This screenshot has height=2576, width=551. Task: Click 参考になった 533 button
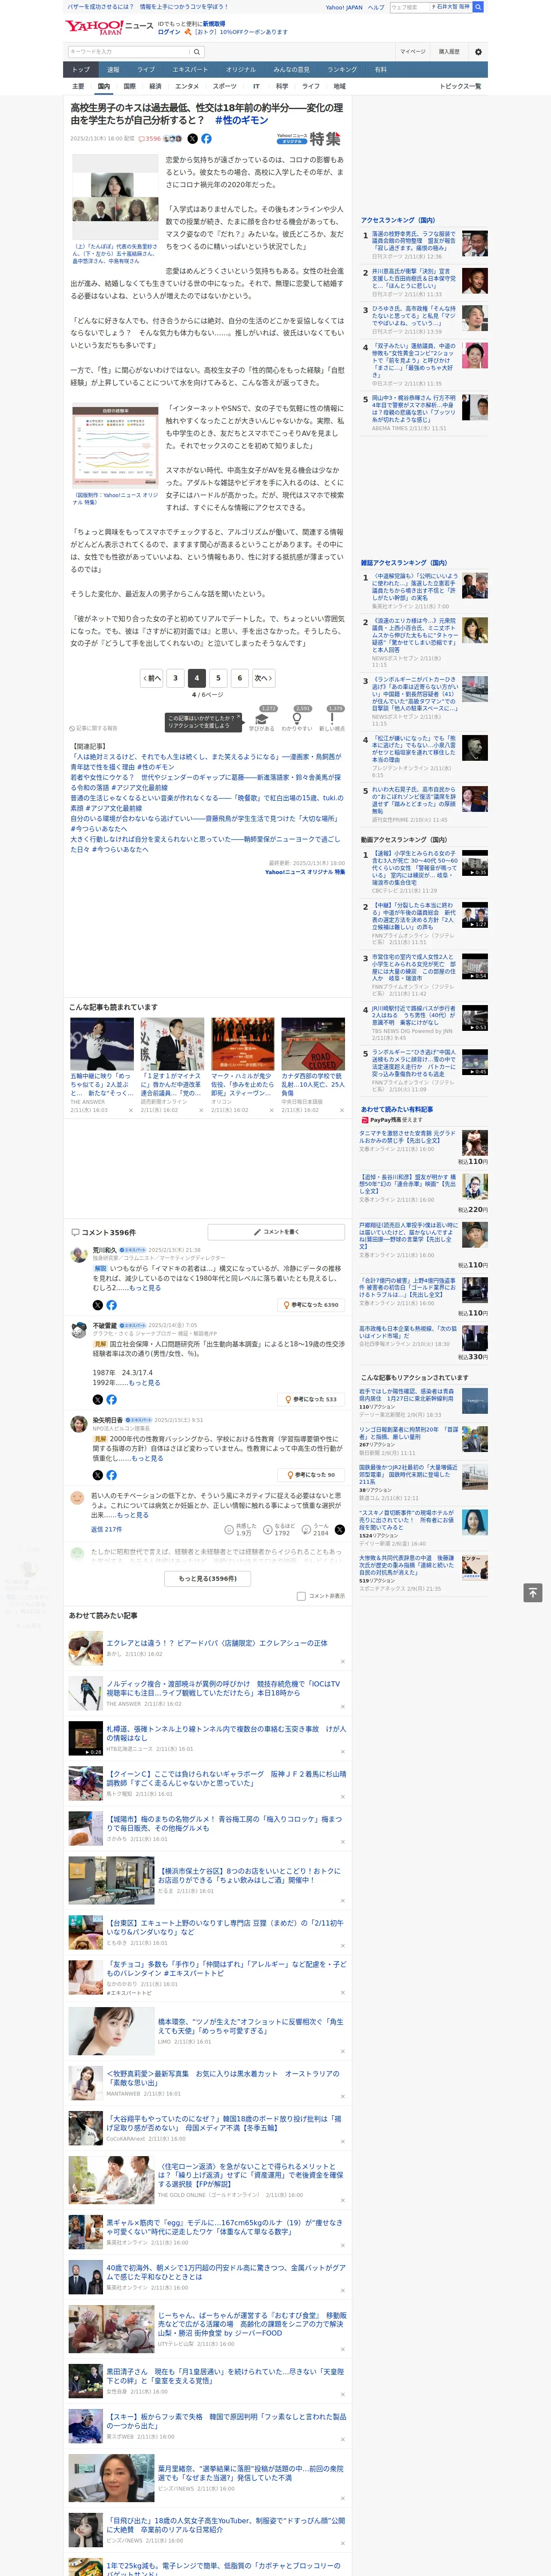[311, 1399]
